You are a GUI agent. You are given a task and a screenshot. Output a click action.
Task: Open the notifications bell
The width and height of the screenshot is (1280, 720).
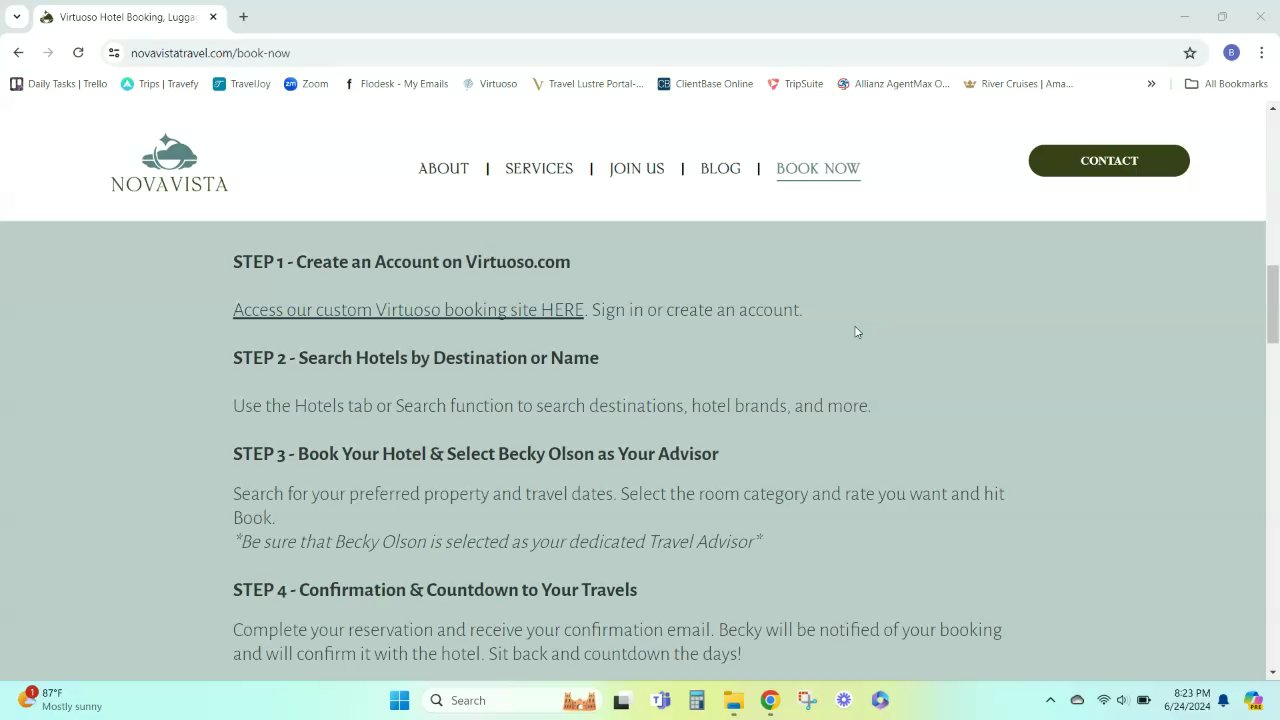[x=1223, y=700]
